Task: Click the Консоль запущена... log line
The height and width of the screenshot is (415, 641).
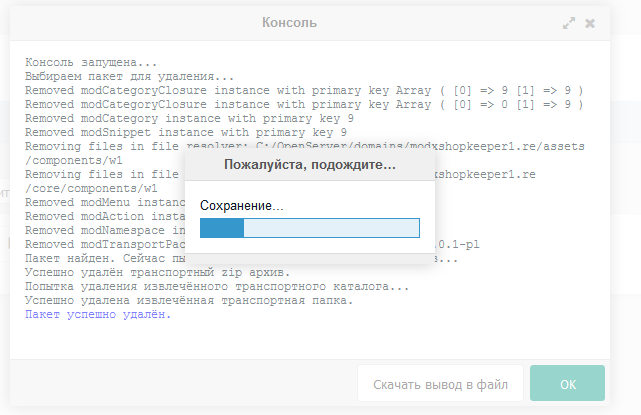Action: 91,62
